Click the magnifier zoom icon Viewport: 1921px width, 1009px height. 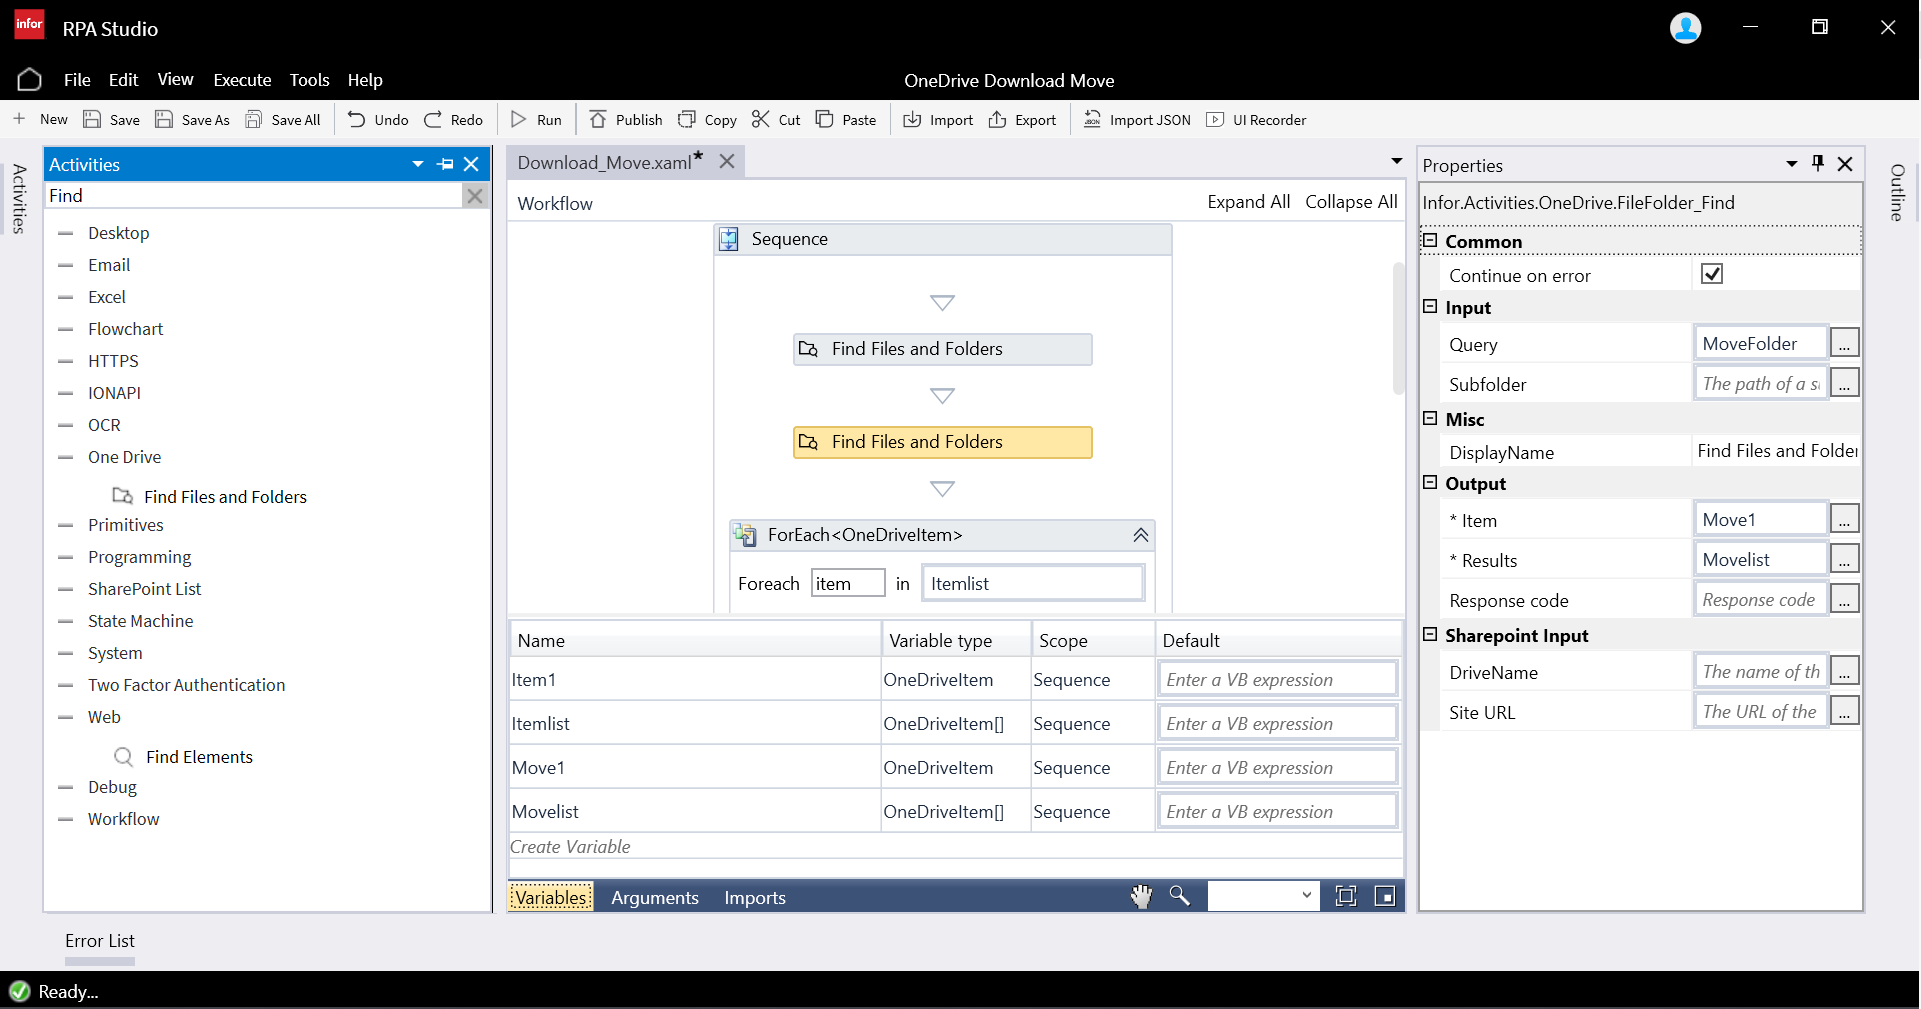point(1180,897)
